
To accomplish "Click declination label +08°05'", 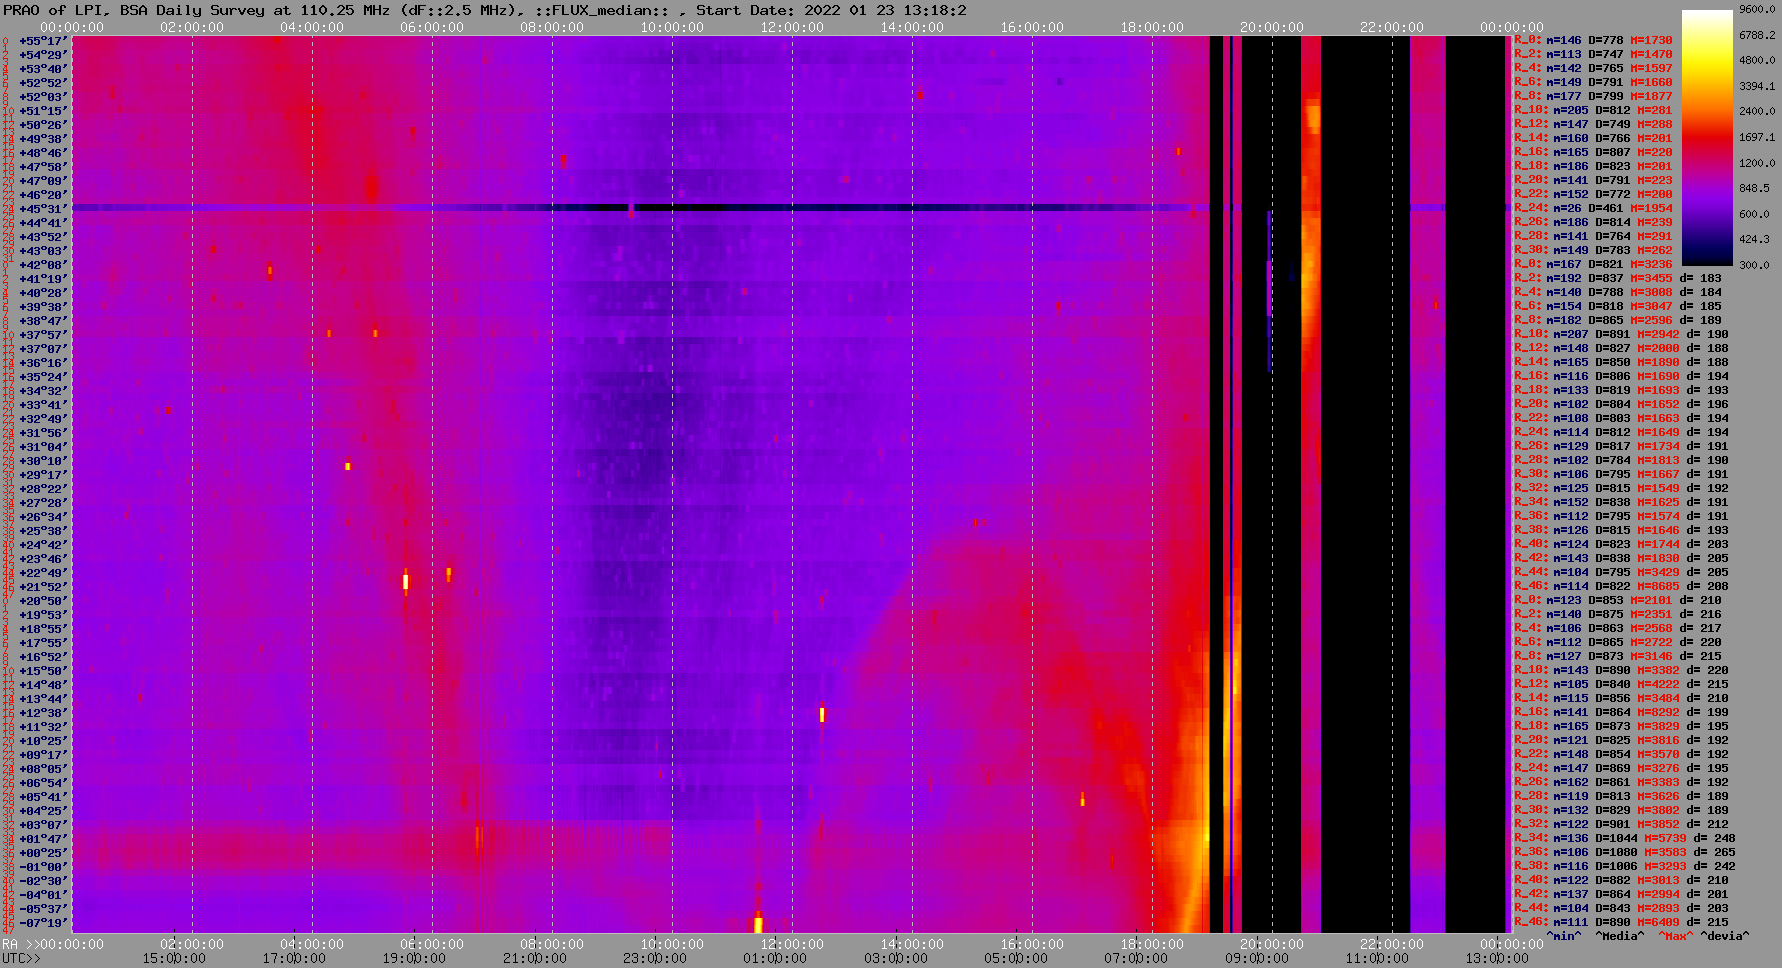I will coord(43,769).
